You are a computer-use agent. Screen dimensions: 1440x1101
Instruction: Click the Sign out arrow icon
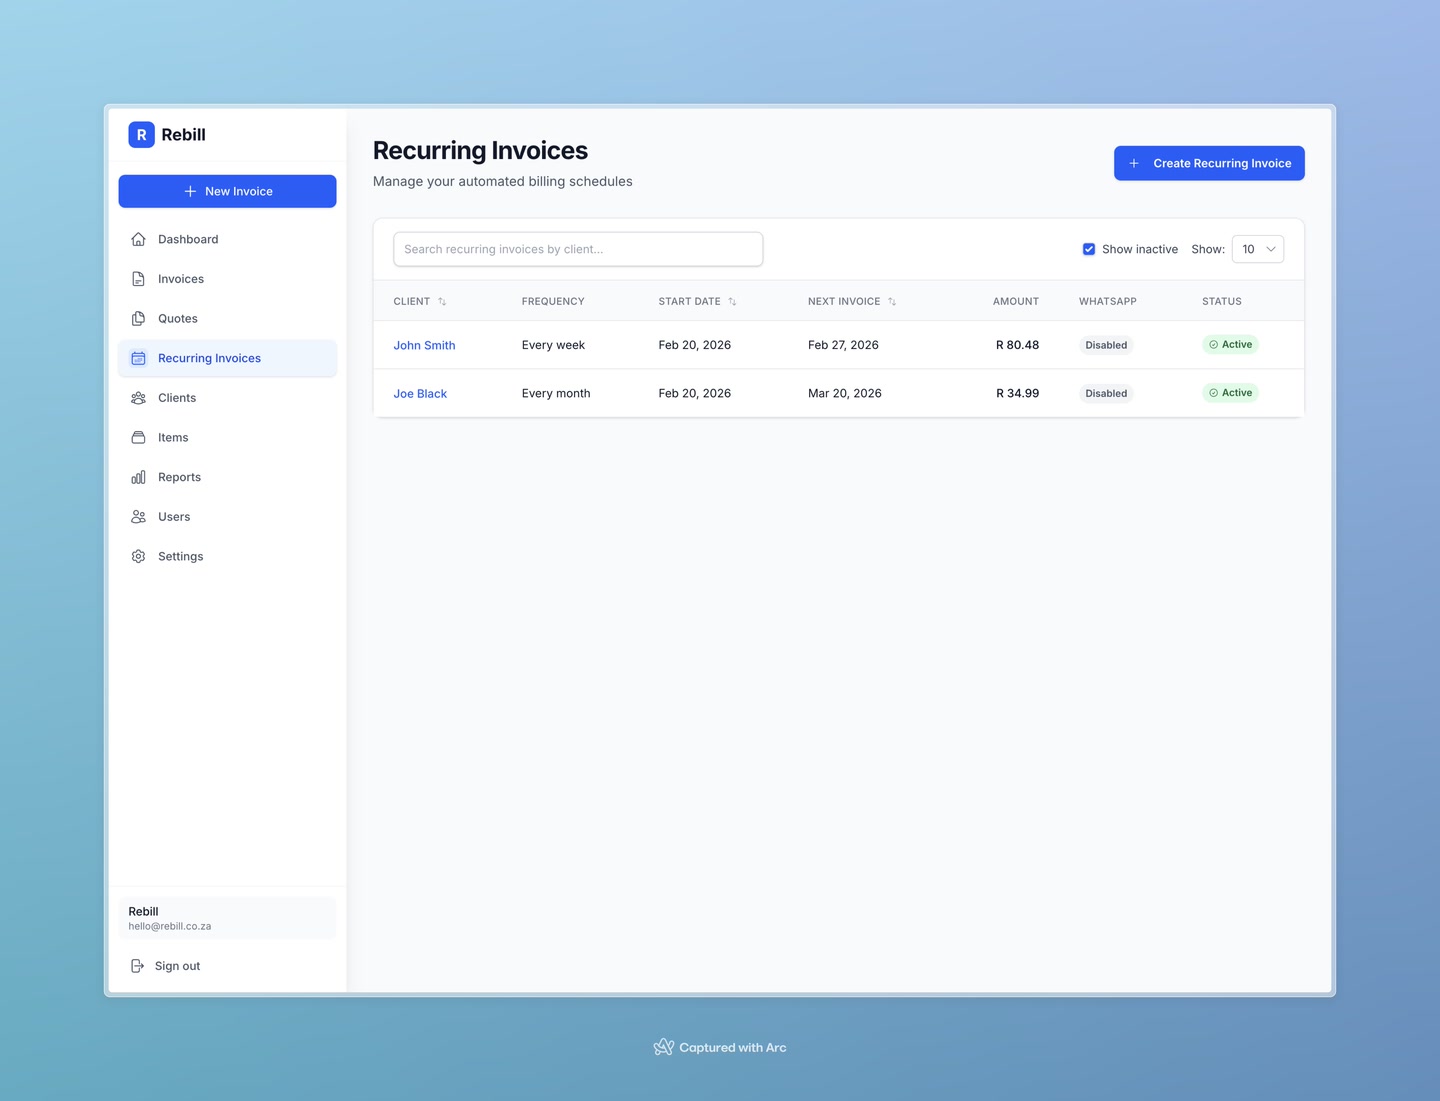(138, 966)
